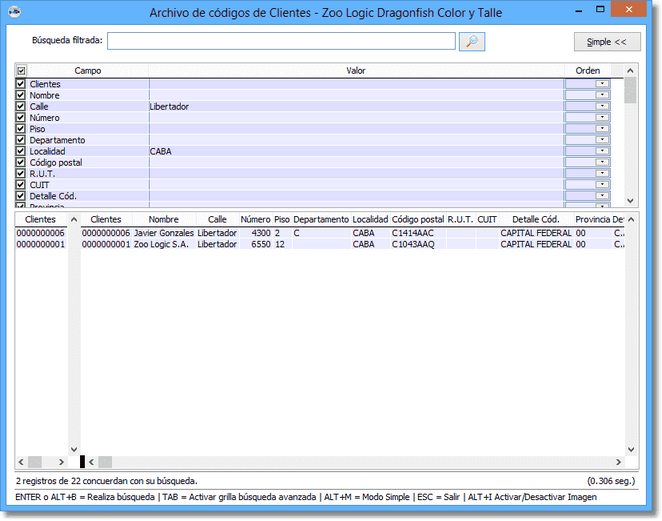Screen dimensions: 662x521
Task: Click left arrow of results horizontal scrollbar
Action: tap(92, 462)
